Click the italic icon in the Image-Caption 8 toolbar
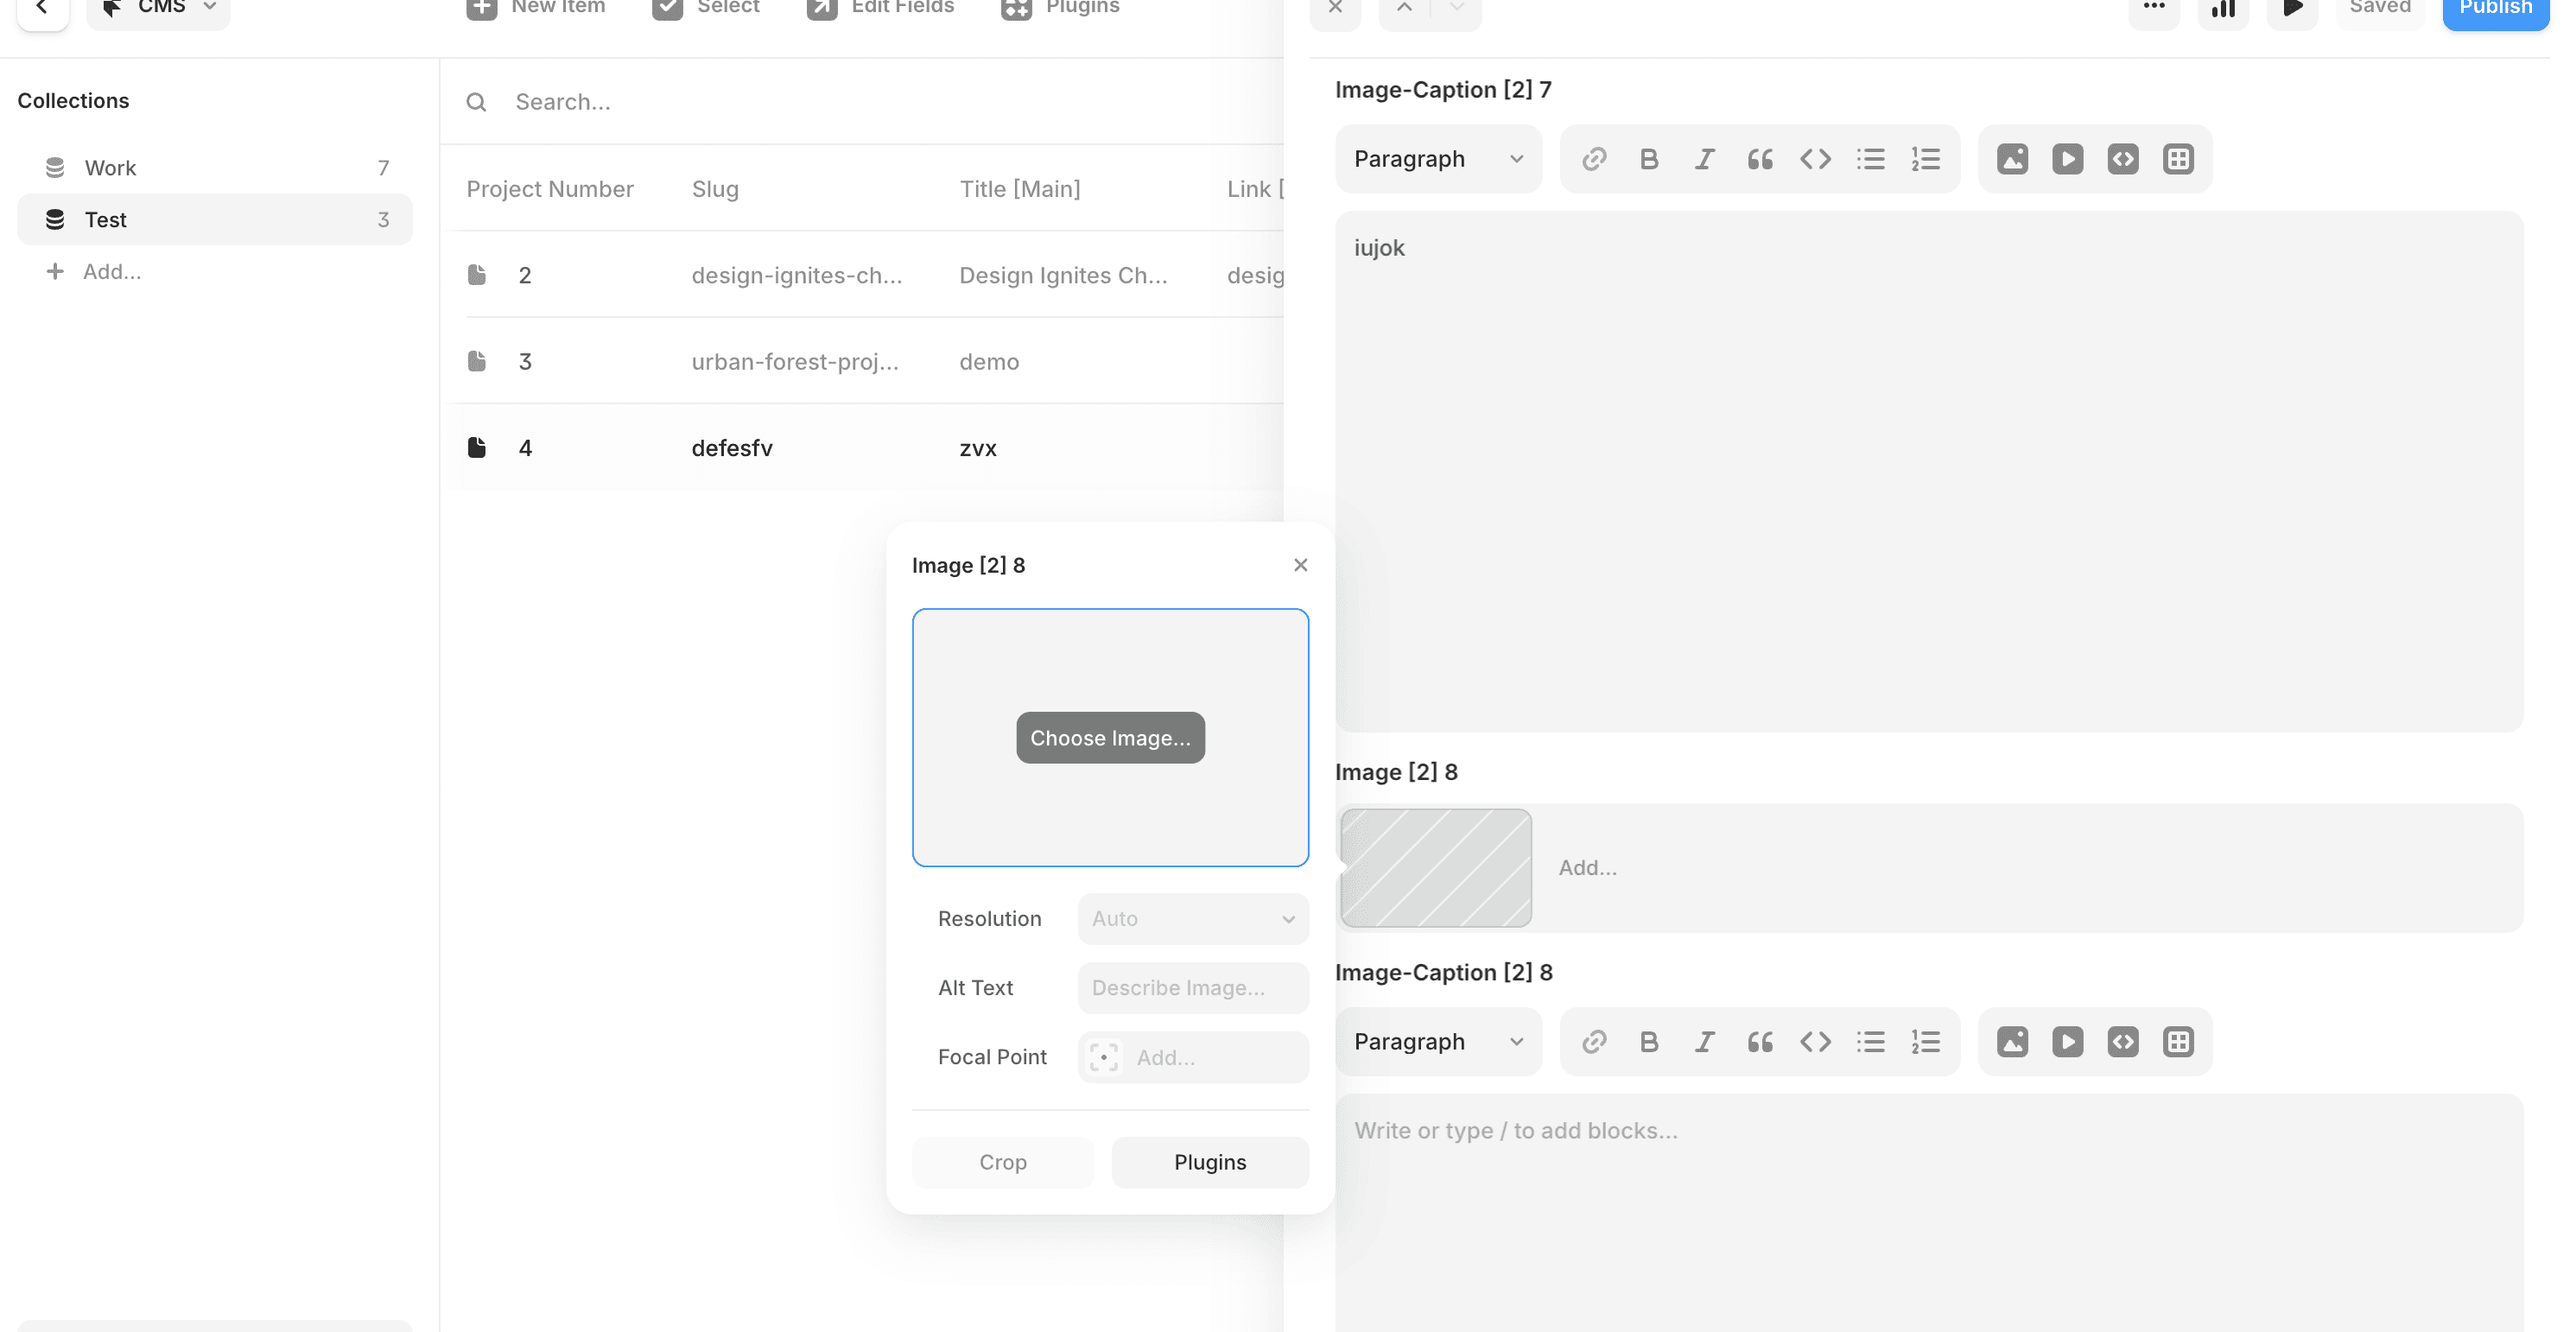This screenshot has height=1332, width=2576. tap(1704, 1042)
